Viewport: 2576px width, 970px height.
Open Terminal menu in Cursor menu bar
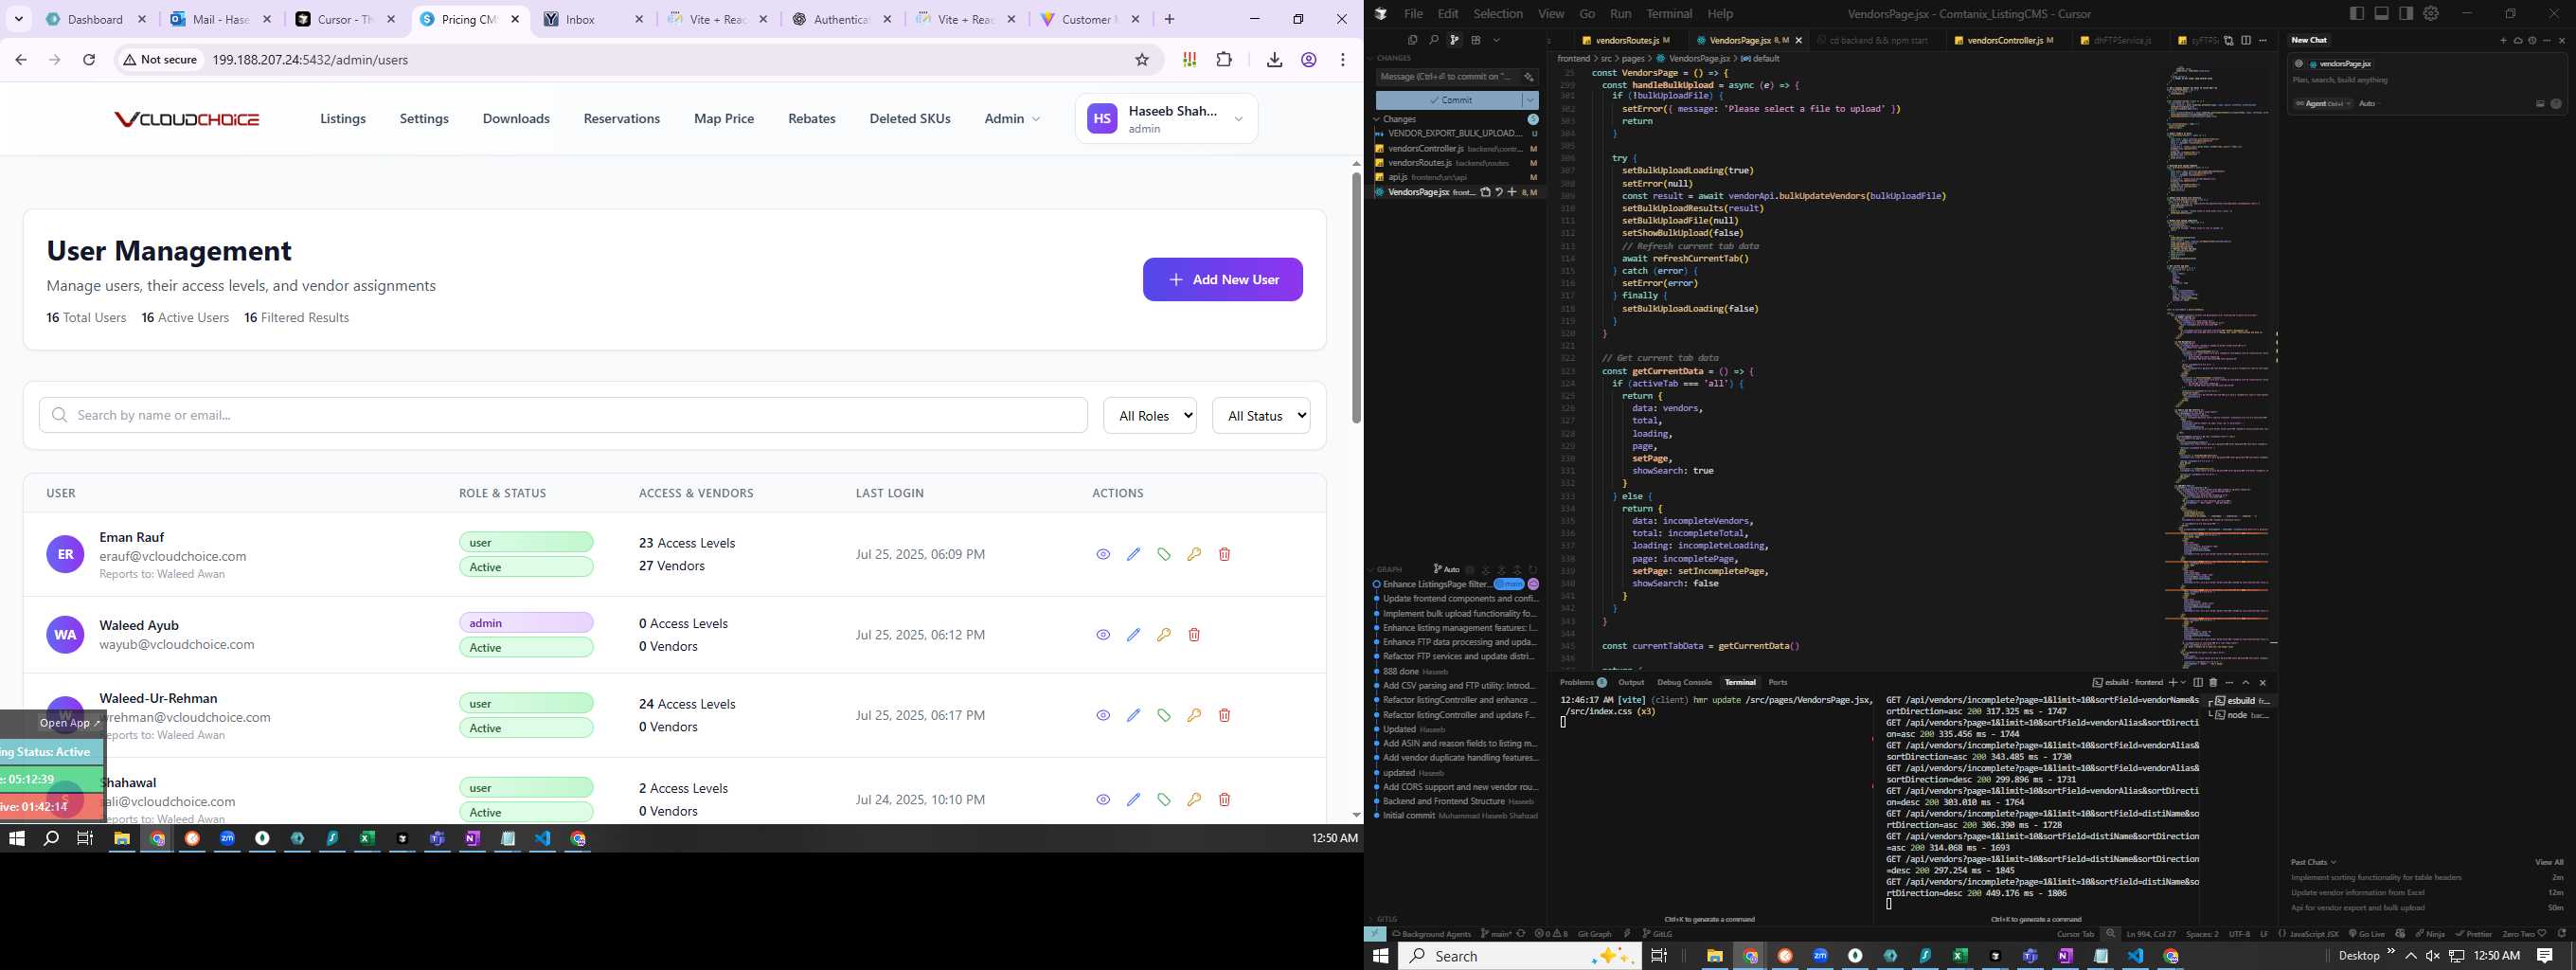(1669, 14)
